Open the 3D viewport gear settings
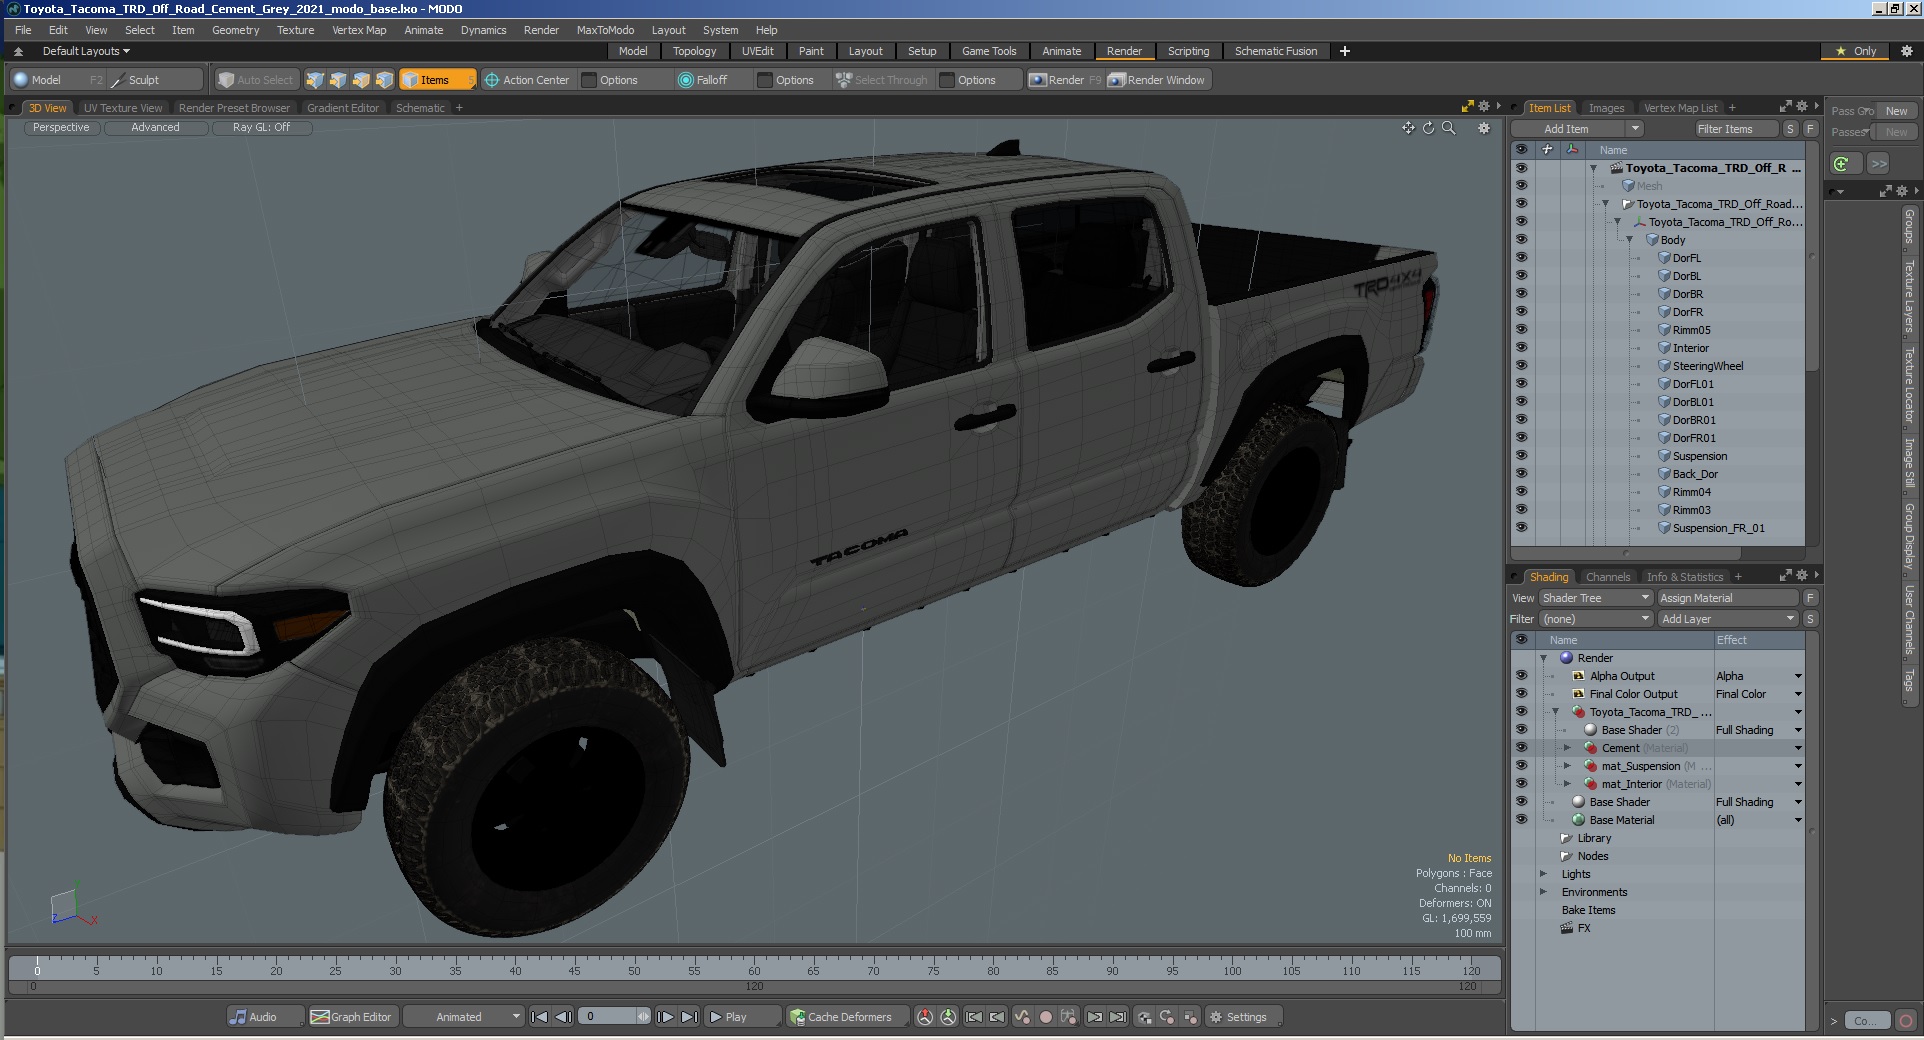This screenshot has height=1040, width=1924. 1484,128
